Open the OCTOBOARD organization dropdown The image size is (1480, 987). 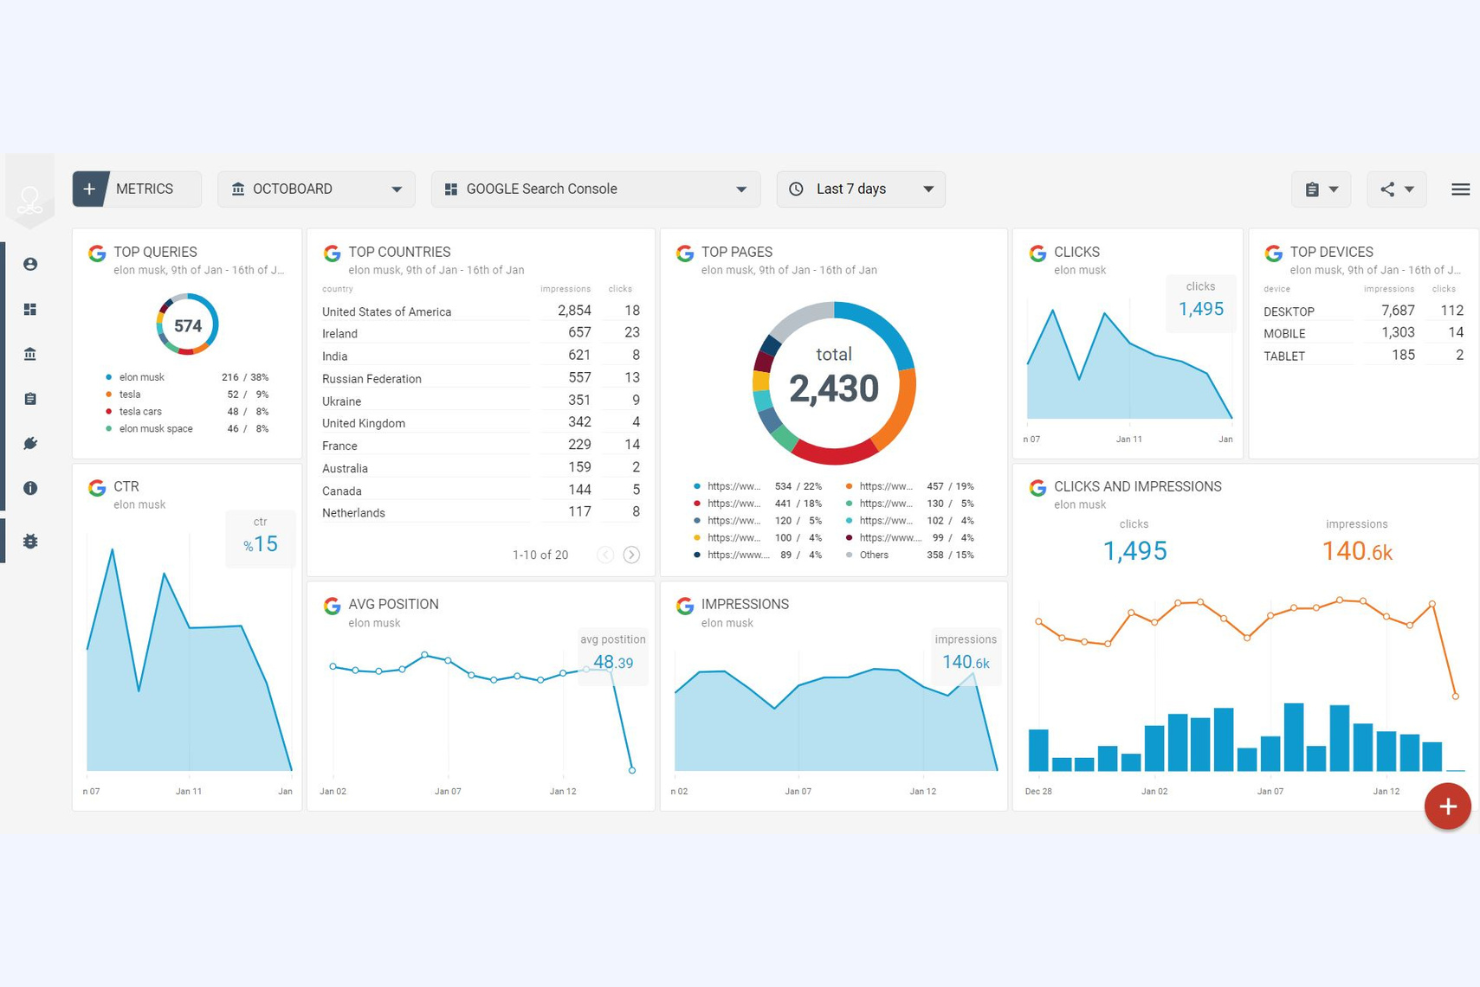click(x=316, y=189)
